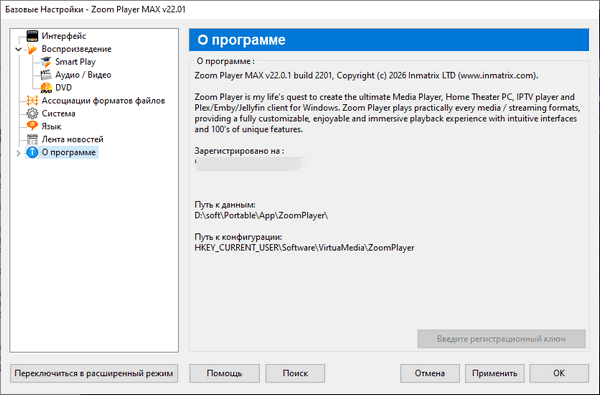Open the DVD settings page

tap(64, 88)
